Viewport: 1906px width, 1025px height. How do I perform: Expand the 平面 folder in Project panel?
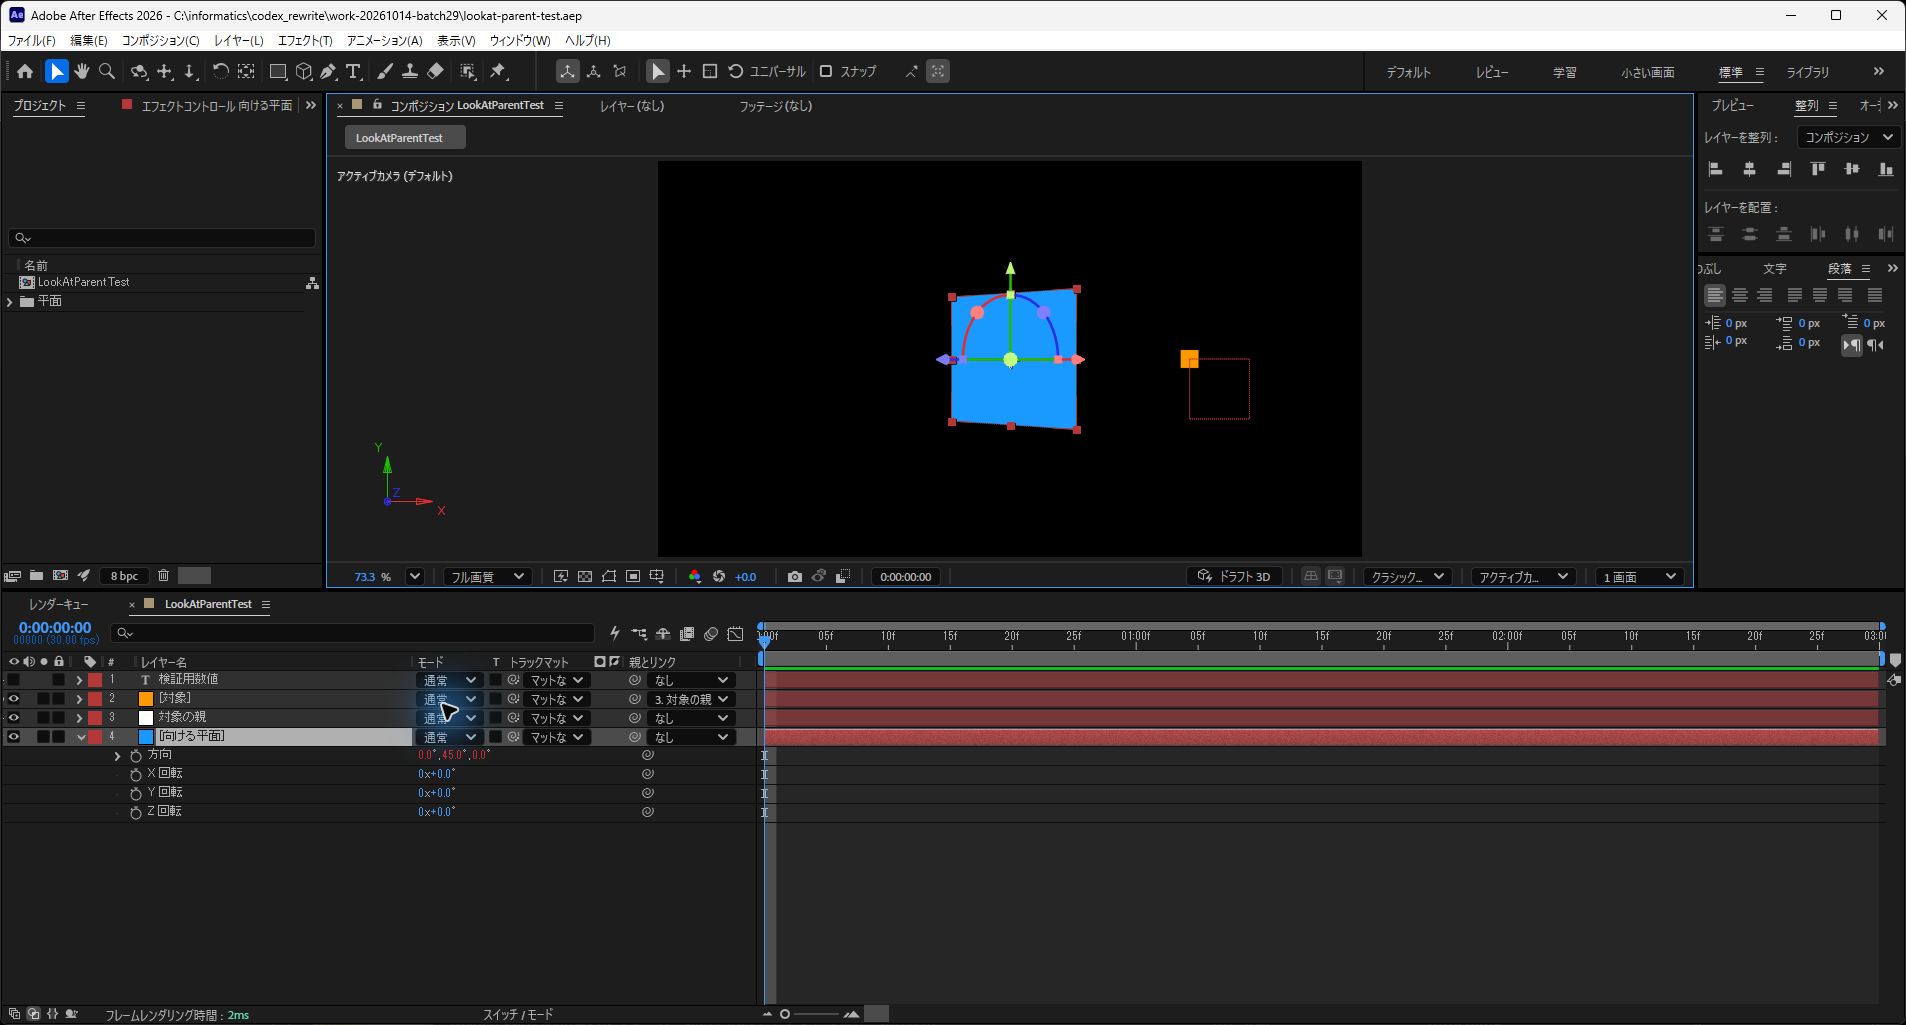click(10, 301)
